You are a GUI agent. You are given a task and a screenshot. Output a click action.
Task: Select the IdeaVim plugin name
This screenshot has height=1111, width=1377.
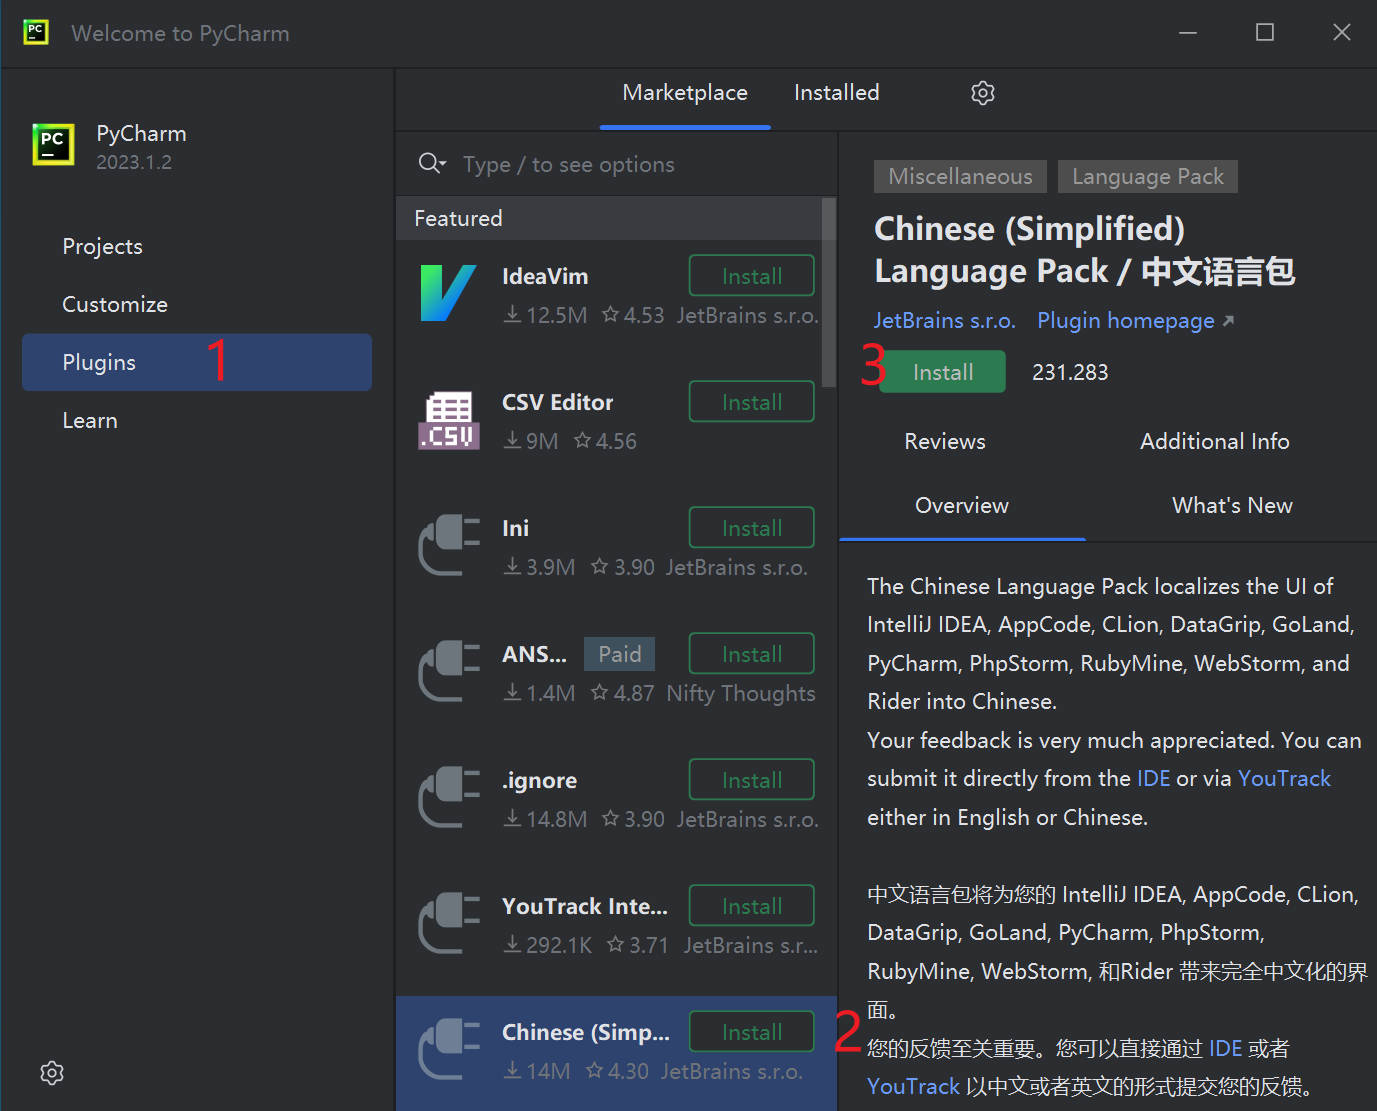(x=545, y=276)
